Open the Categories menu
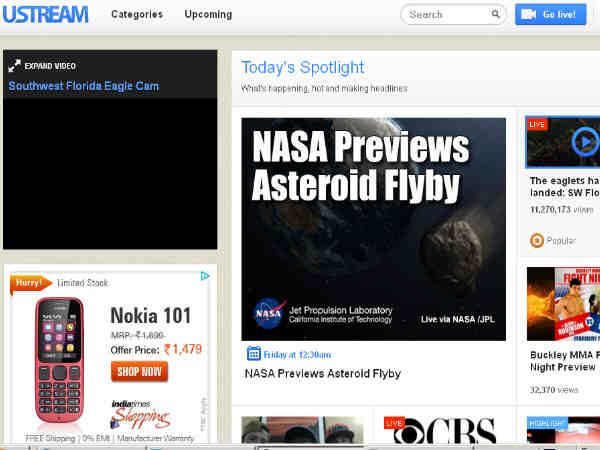This screenshot has height=450, width=600. click(x=137, y=15)
